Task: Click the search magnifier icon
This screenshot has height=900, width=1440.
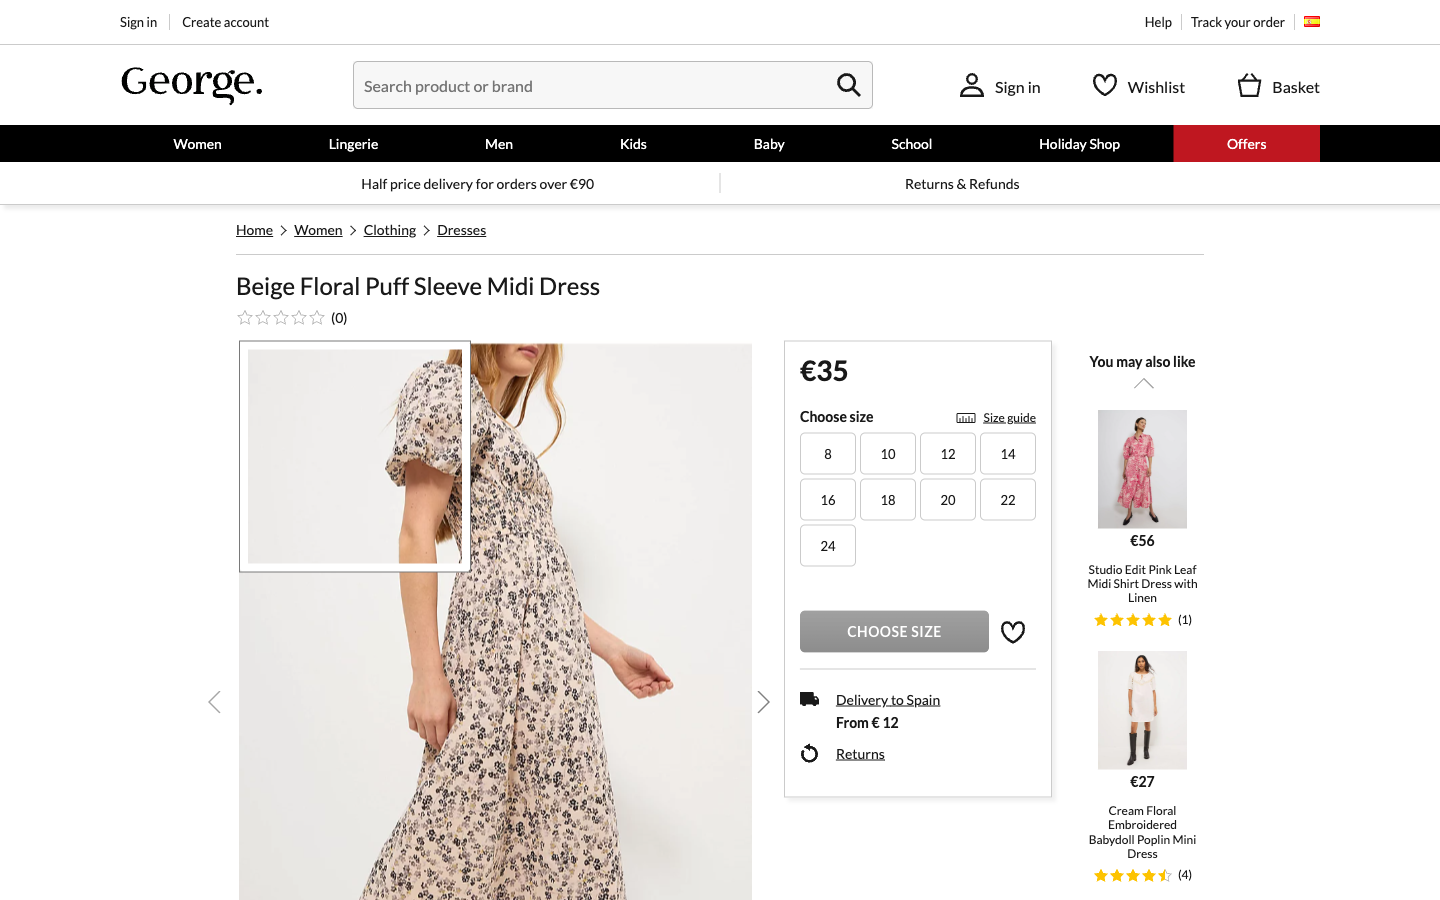Action: point(848,86)
